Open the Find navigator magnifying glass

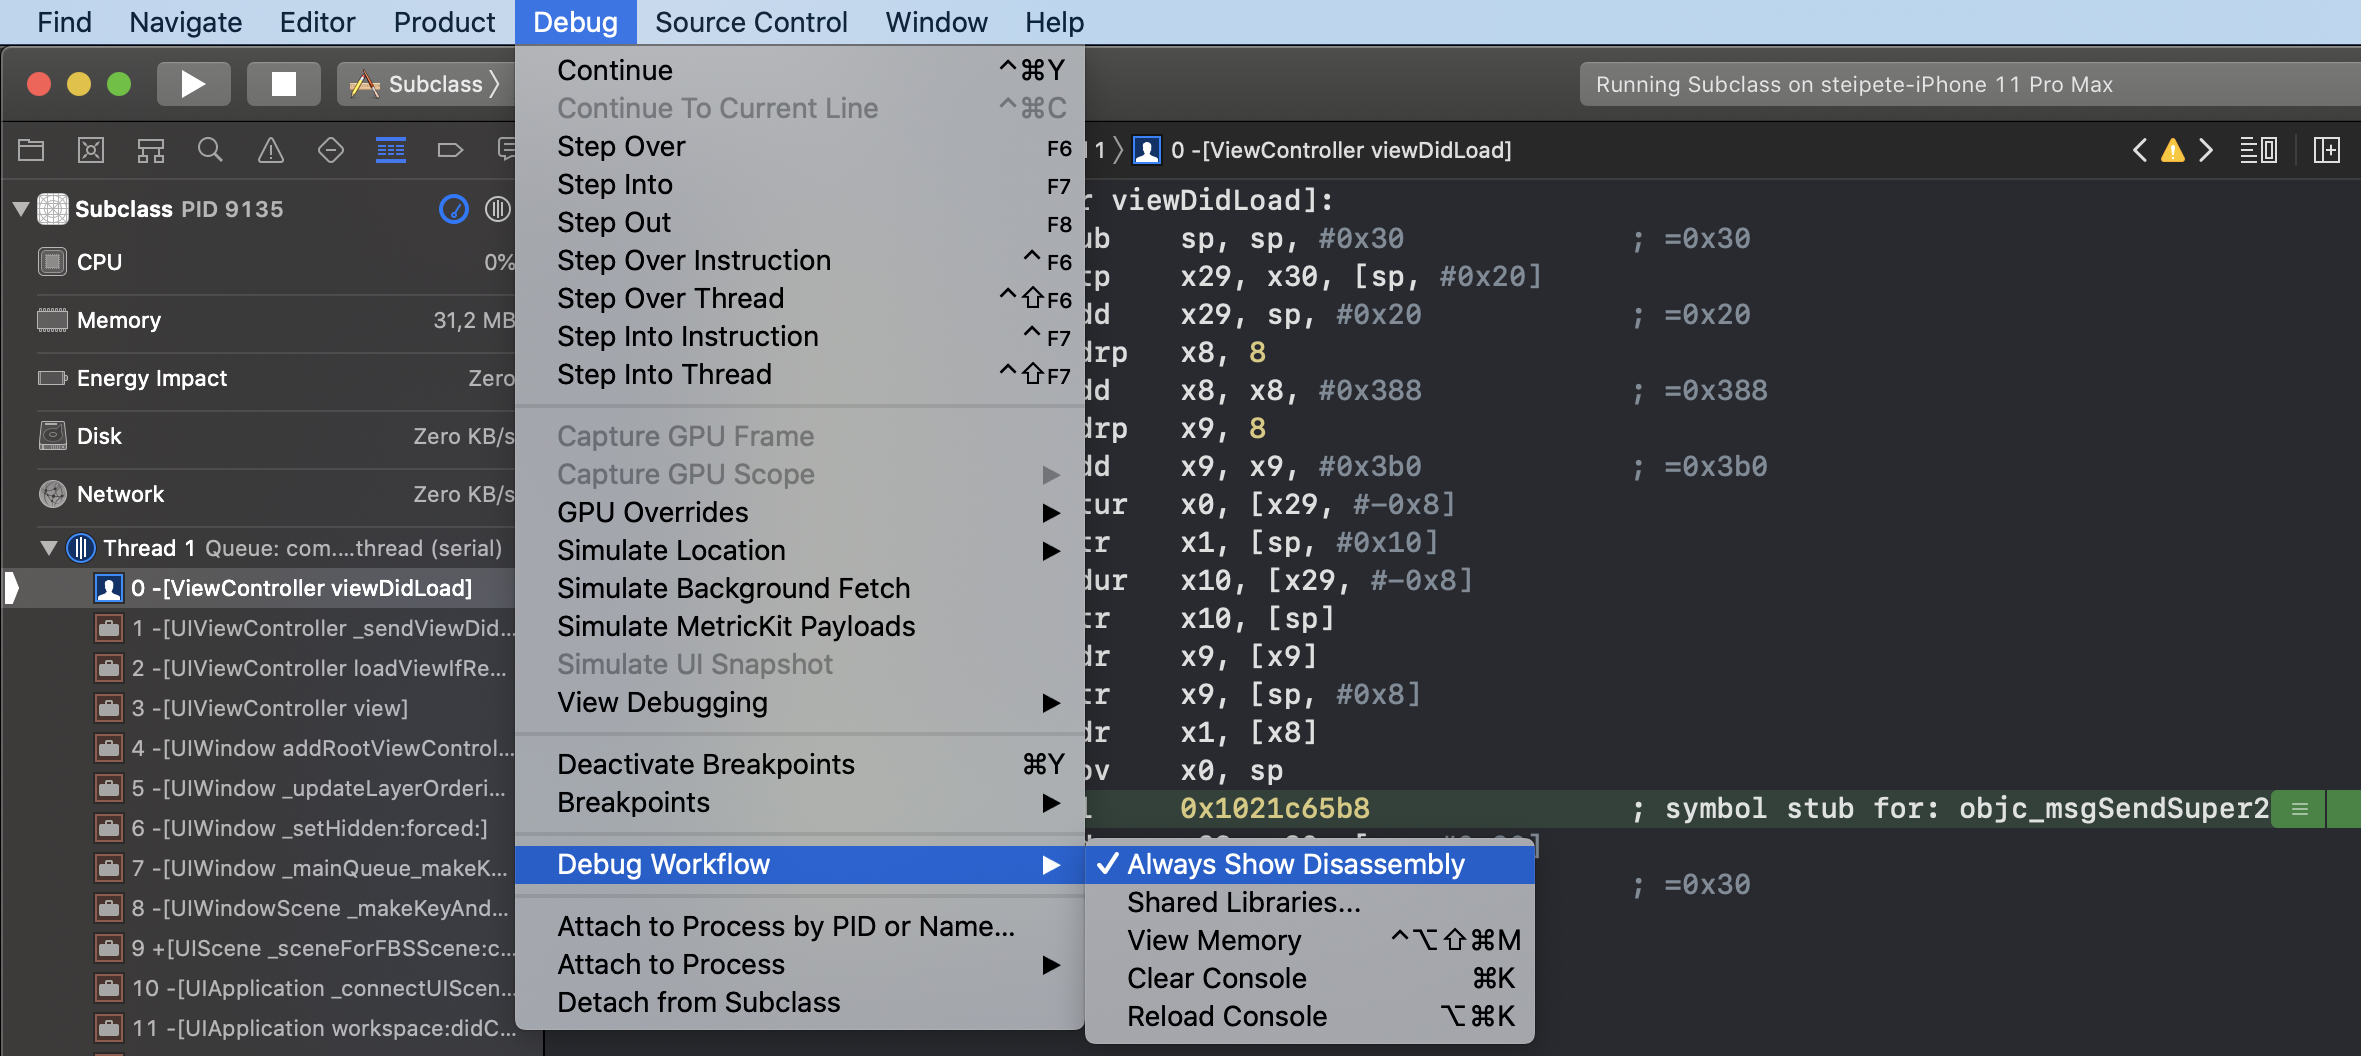point(210,150)
